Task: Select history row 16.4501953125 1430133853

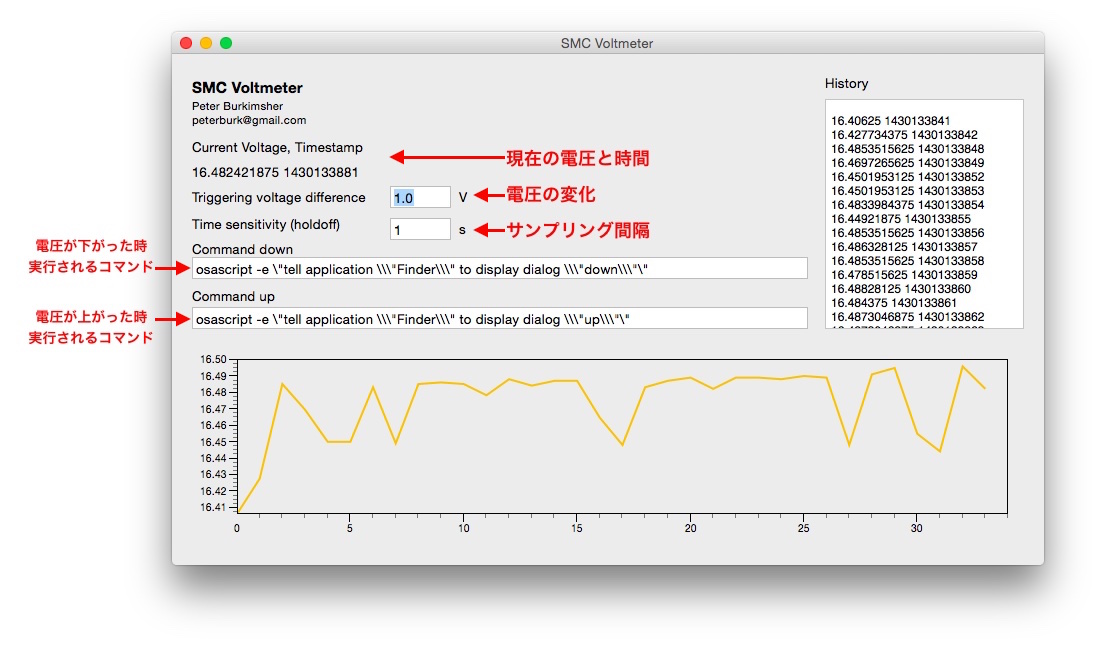Action: 907,191
